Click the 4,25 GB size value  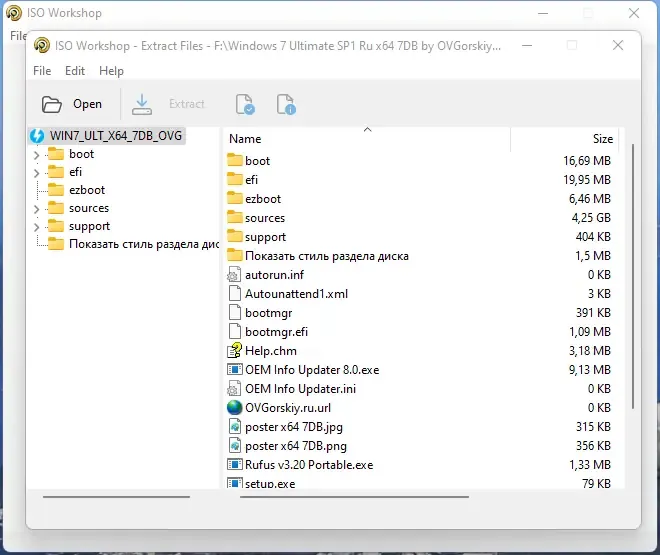(591, 218)
